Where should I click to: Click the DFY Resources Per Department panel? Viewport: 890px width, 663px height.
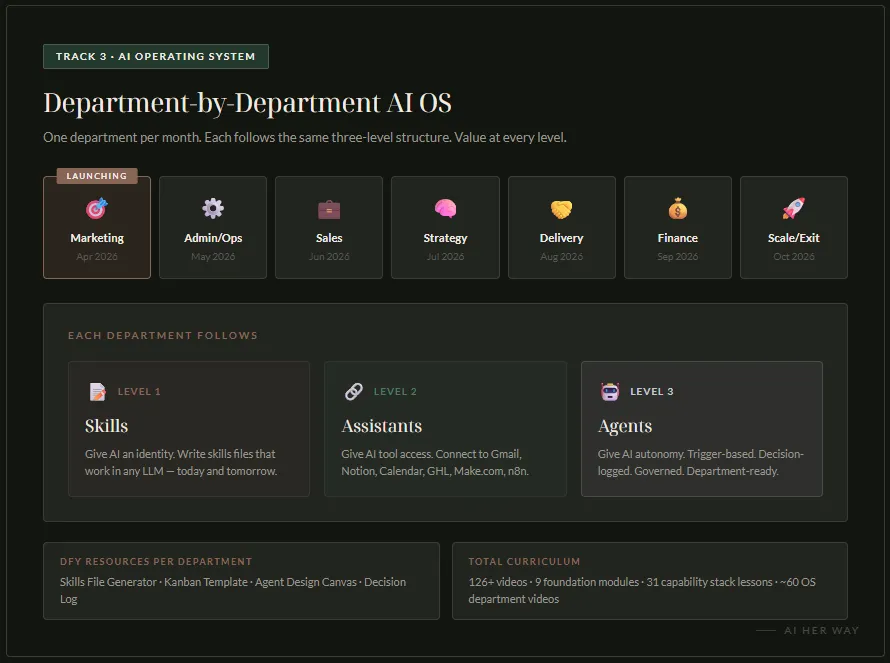point(241,581)
